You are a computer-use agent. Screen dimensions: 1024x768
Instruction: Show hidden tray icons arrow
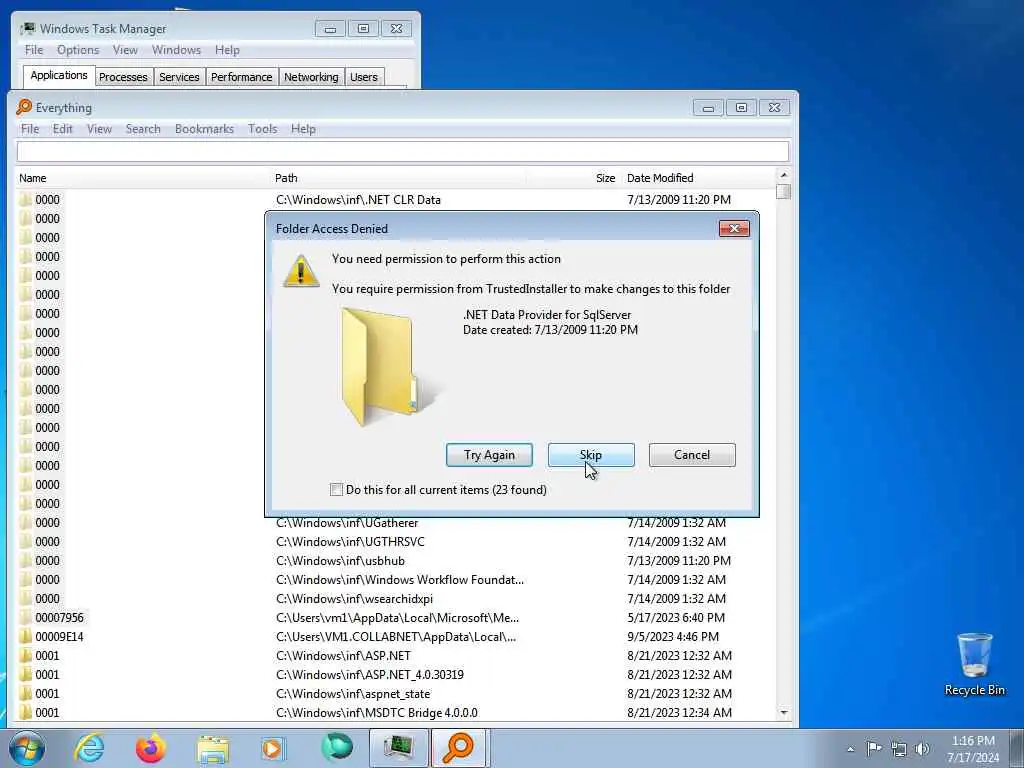(850, 749)
